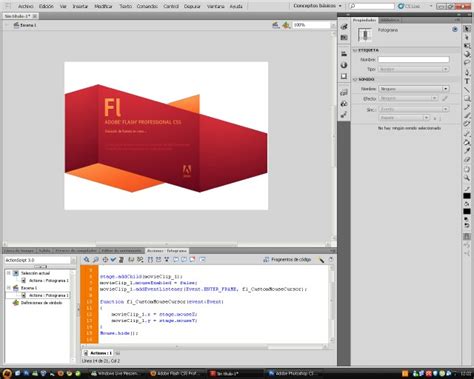Click the stroke color swatch
This screenshot has height=379, width=474.
[x=467, y=196]
